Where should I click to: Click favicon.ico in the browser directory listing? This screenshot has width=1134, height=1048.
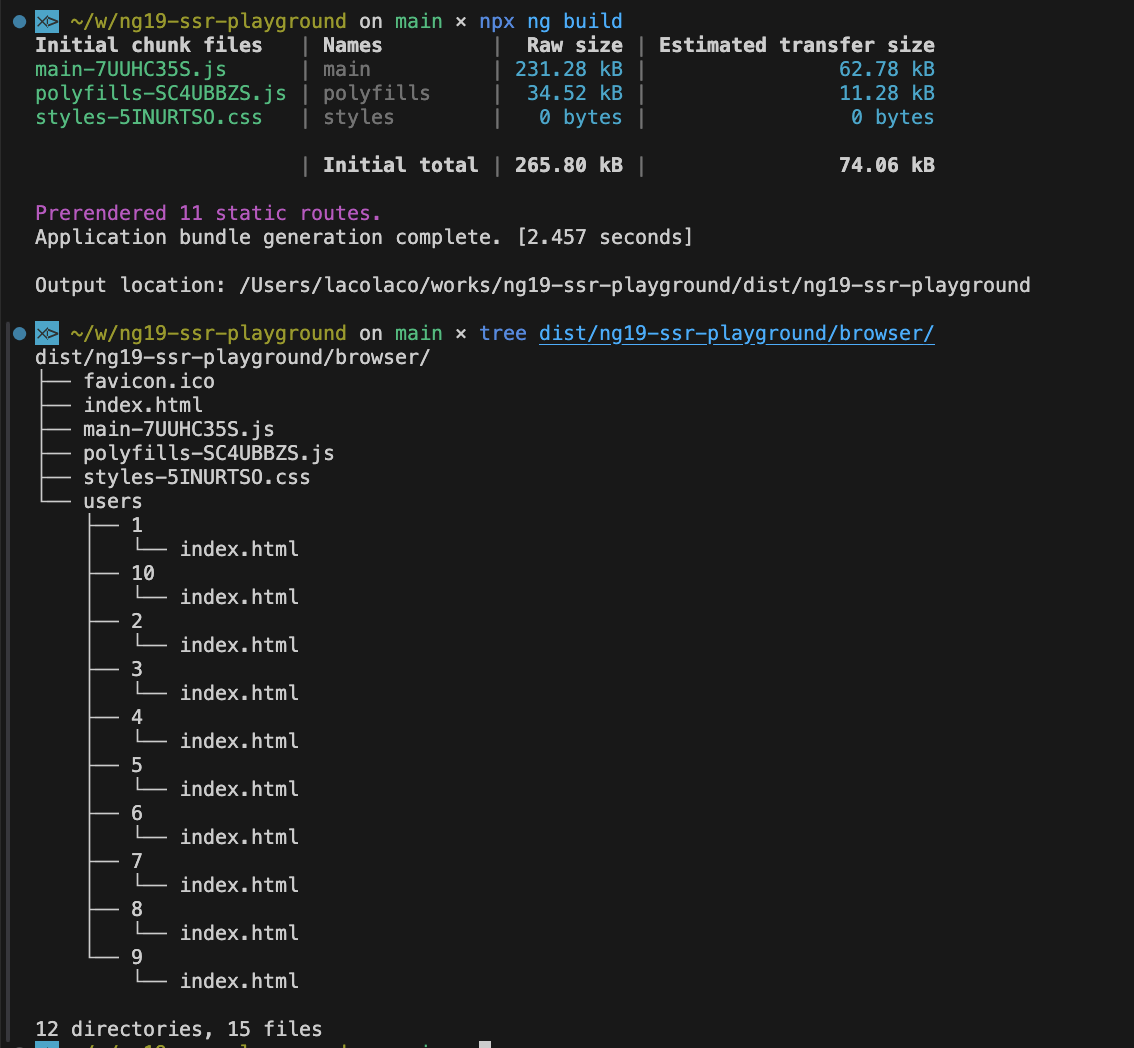click(148, 380)
